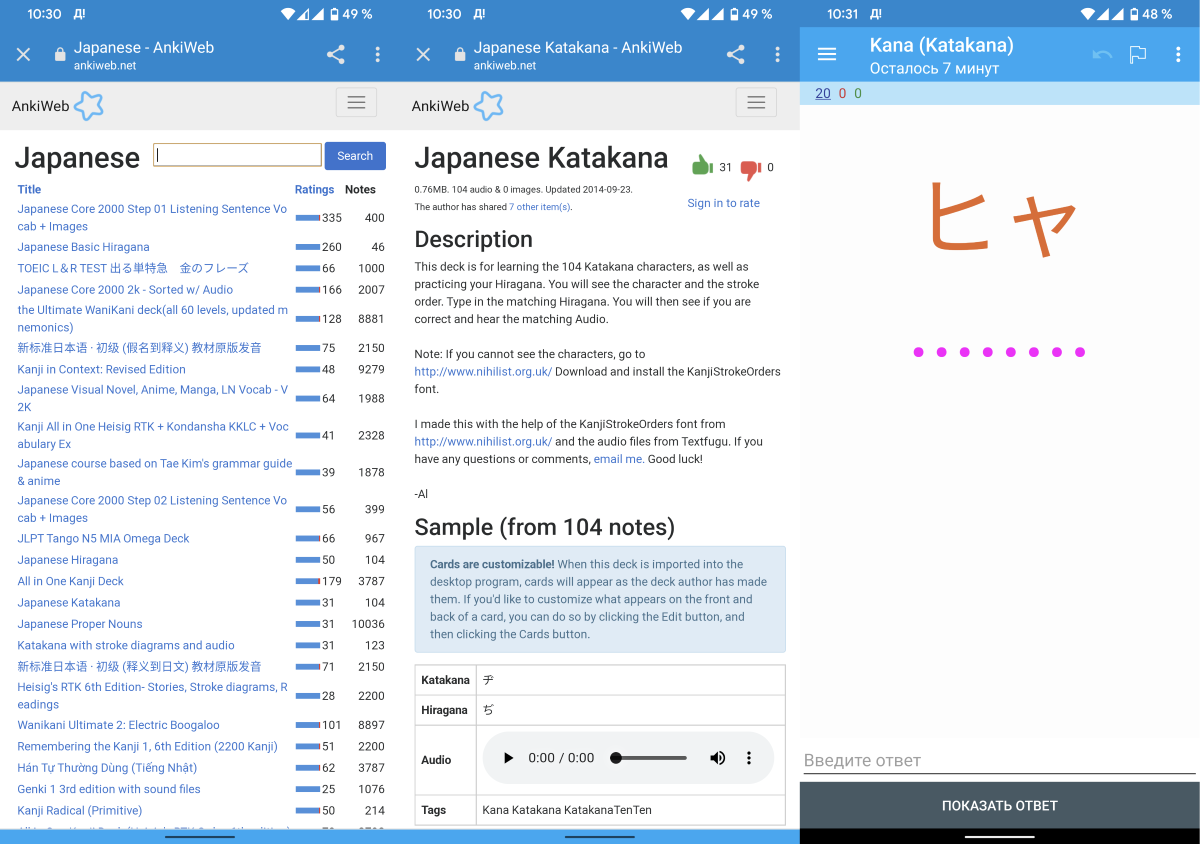Open Kanji Radical (Primitive) deck
The image size is (1200, 844).
80,811
